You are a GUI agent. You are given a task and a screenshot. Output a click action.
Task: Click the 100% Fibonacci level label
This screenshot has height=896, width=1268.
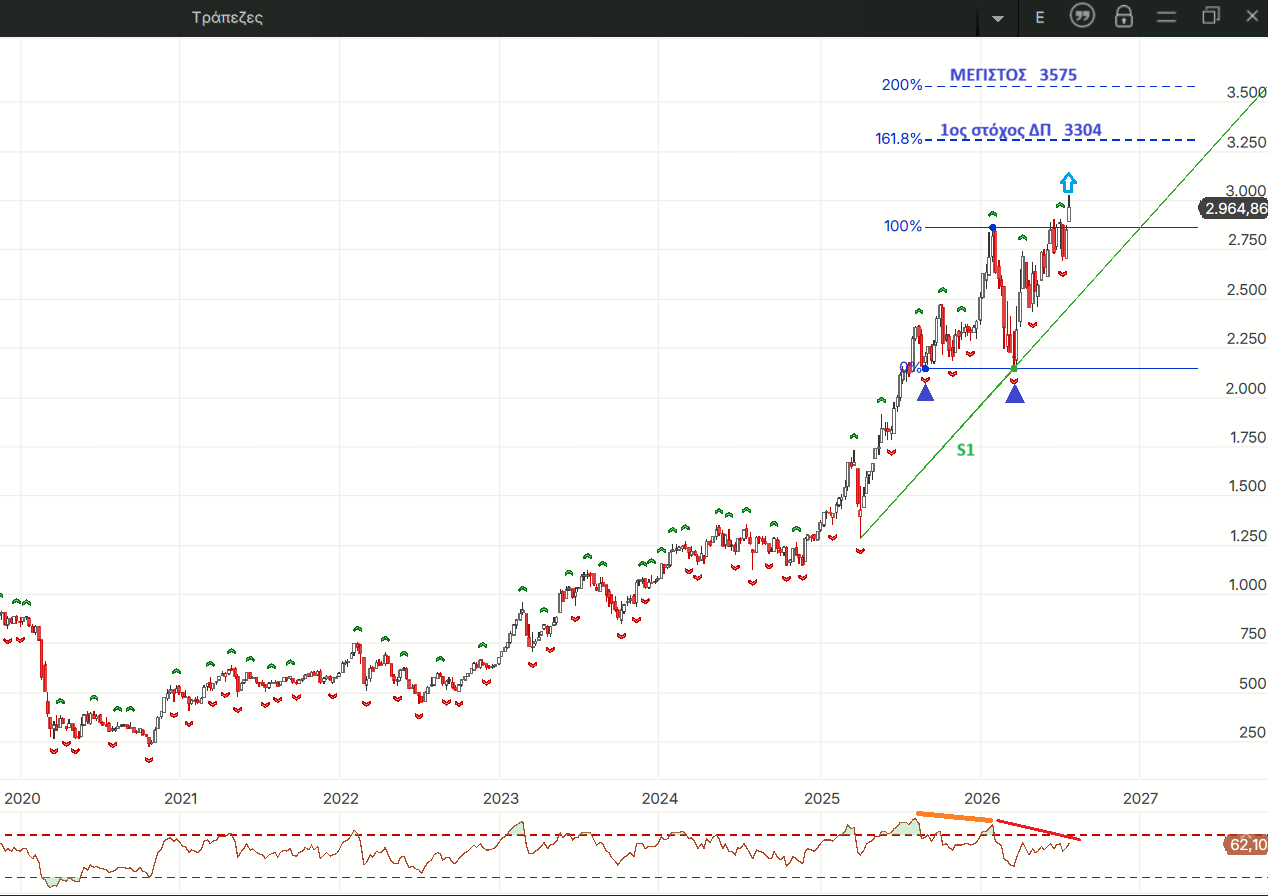(x=903, y=226)
